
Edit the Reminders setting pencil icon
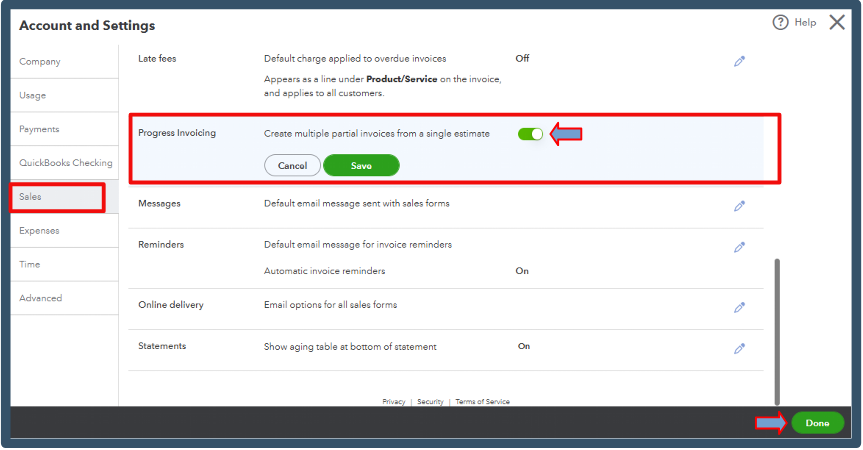(x=739, y=248)
